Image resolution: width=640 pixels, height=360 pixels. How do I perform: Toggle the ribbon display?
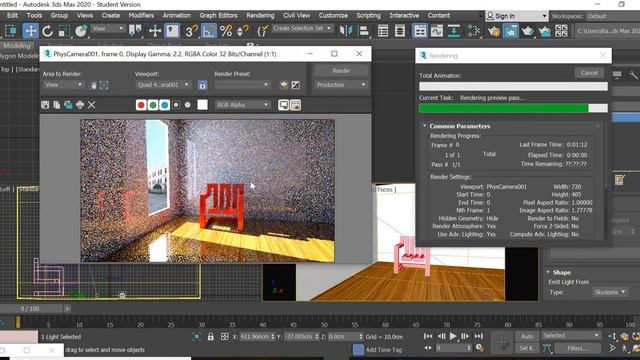[x=420, y=31]
